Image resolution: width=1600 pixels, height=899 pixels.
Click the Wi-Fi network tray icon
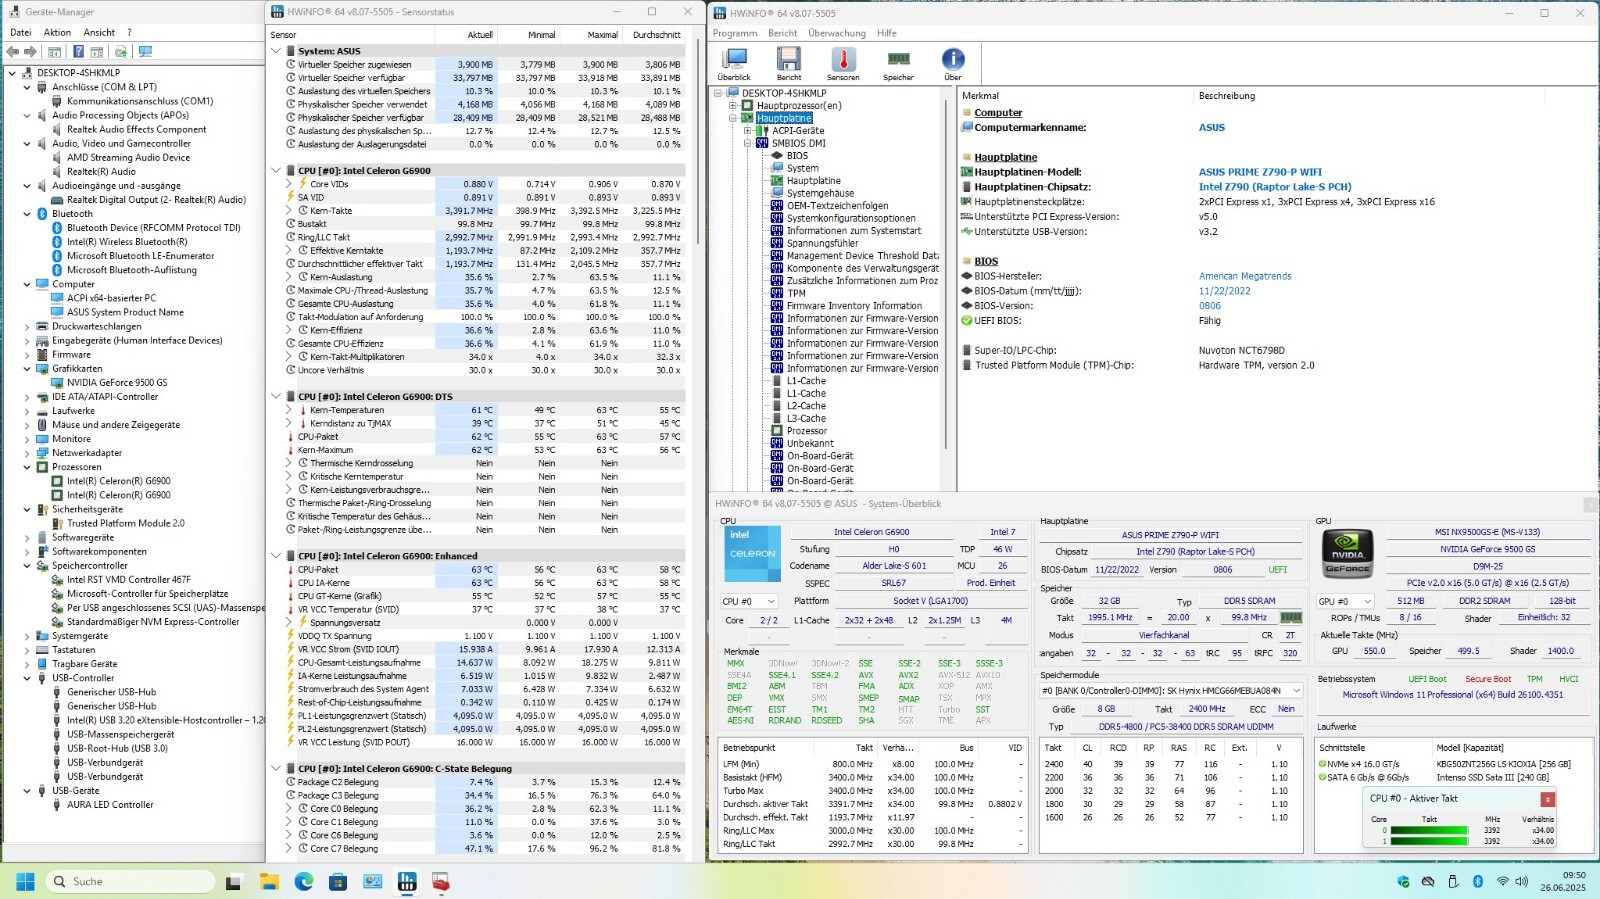(x=1502, y=881)
